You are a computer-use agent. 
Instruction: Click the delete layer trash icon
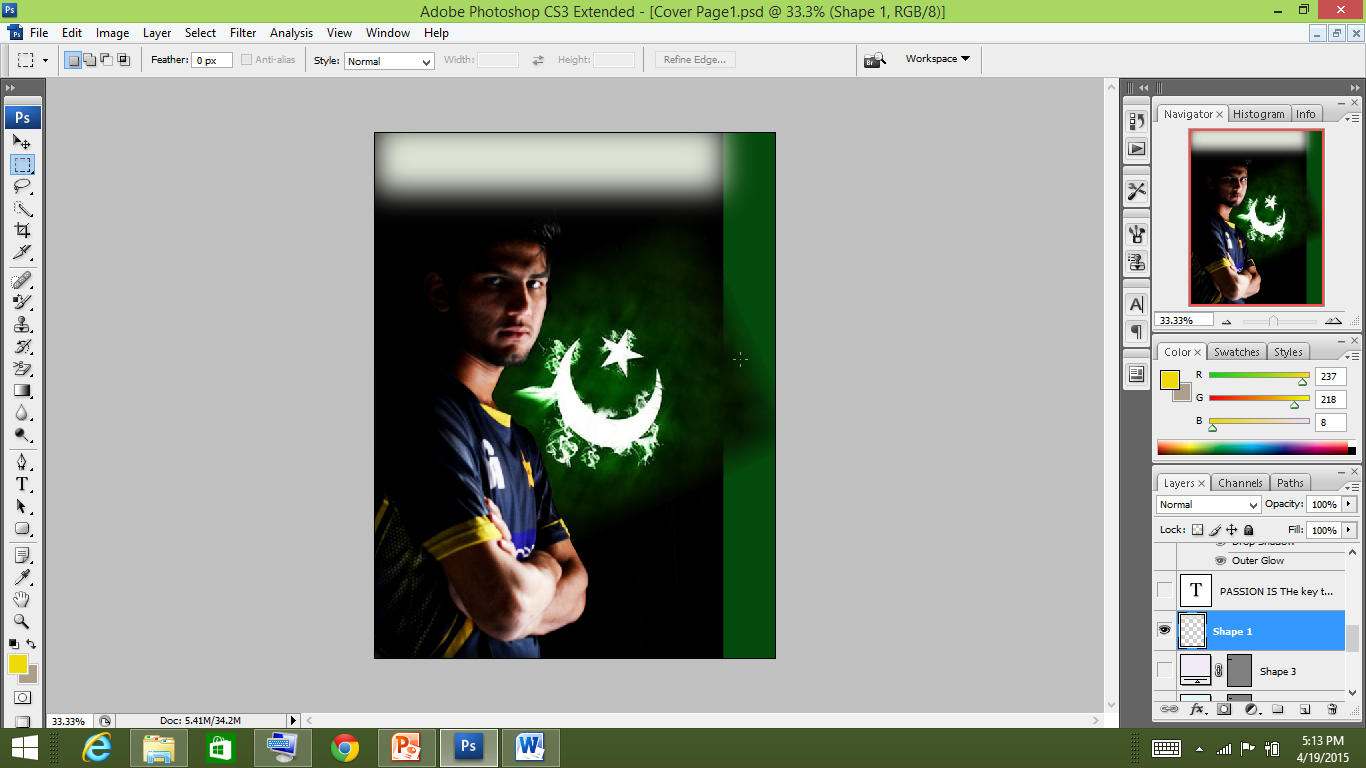pyautogui.click(x=1332, y=709)
